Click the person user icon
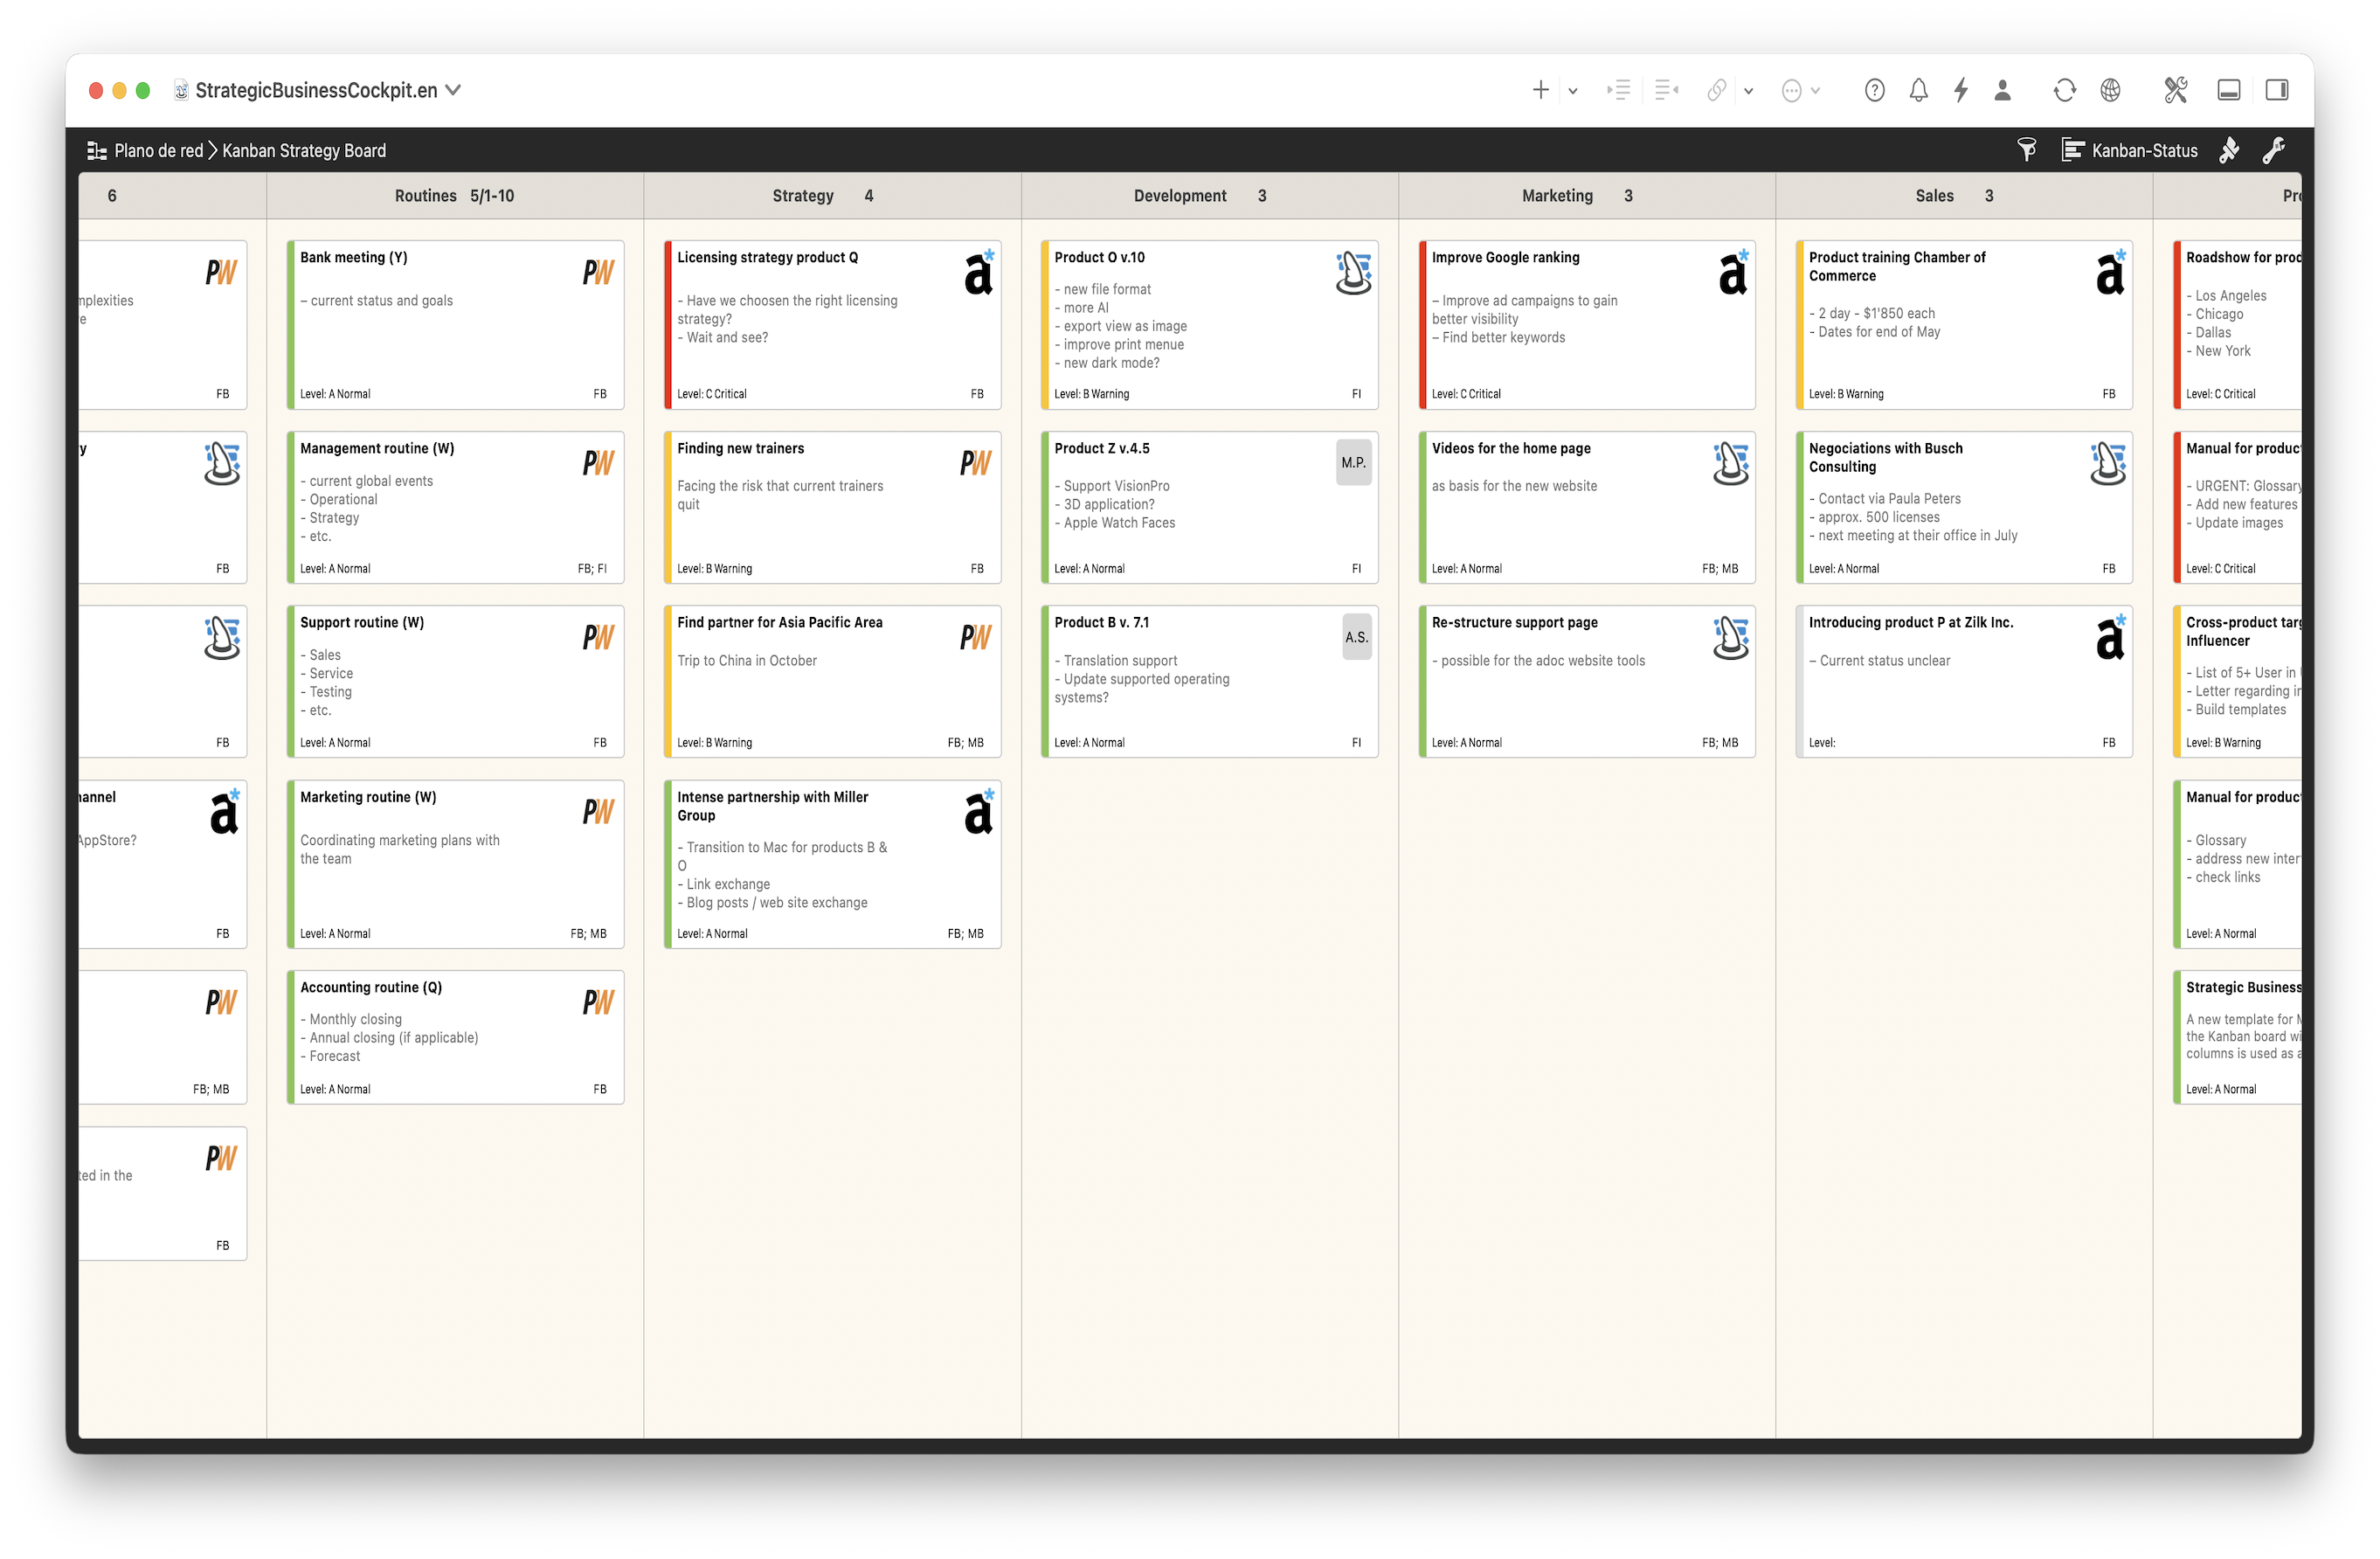The height and width of the screenshot is (1559, 2380). pyautogui.click(x=2002, y=90)
